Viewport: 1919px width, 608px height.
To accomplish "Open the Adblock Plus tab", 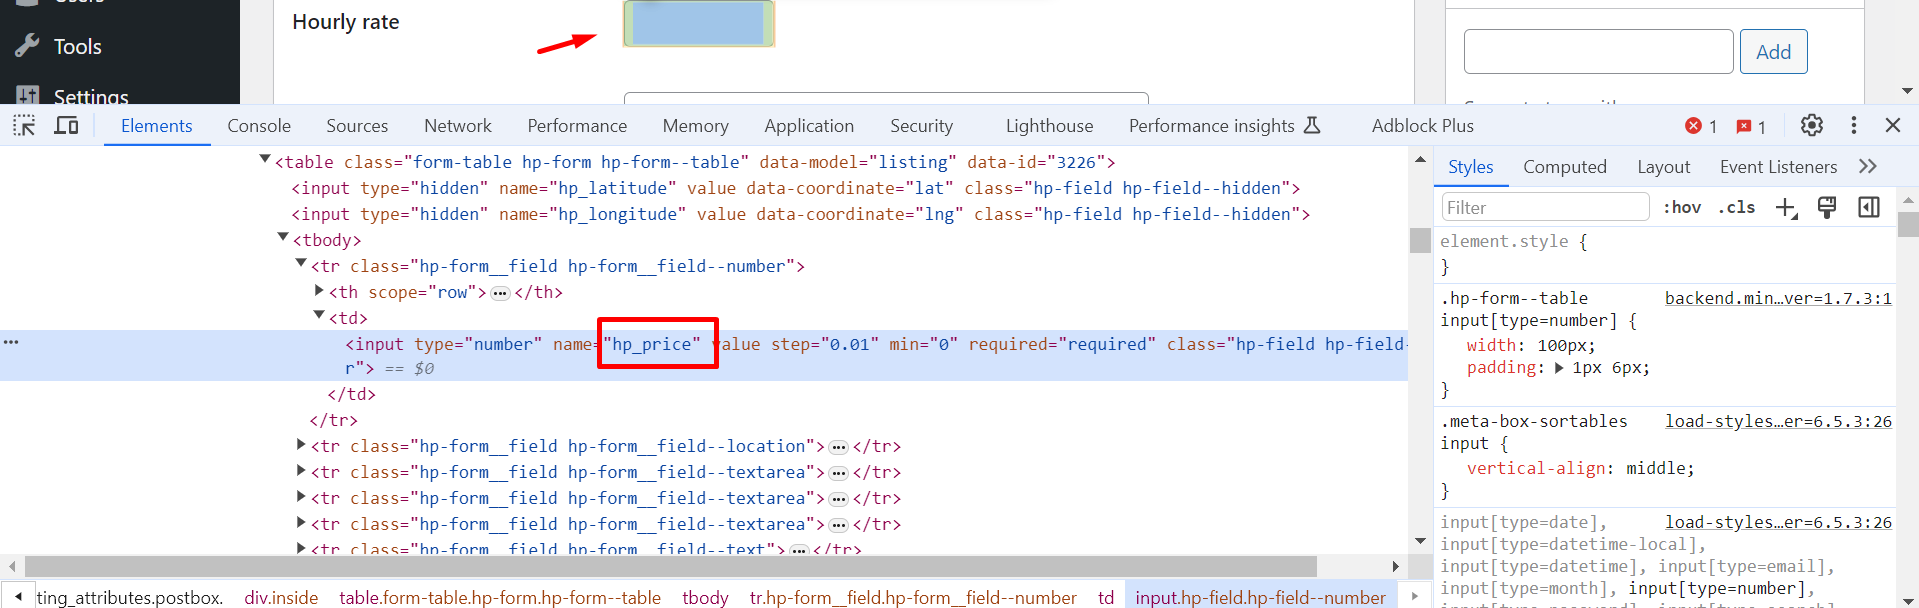I will pyautogui.click(x=1423, y=126).
